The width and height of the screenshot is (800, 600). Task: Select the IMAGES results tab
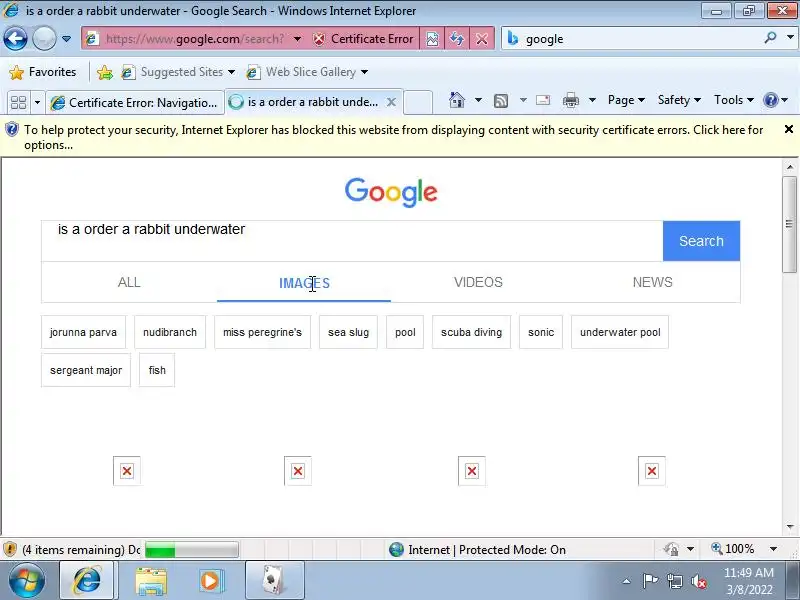(x=304, y=283)
